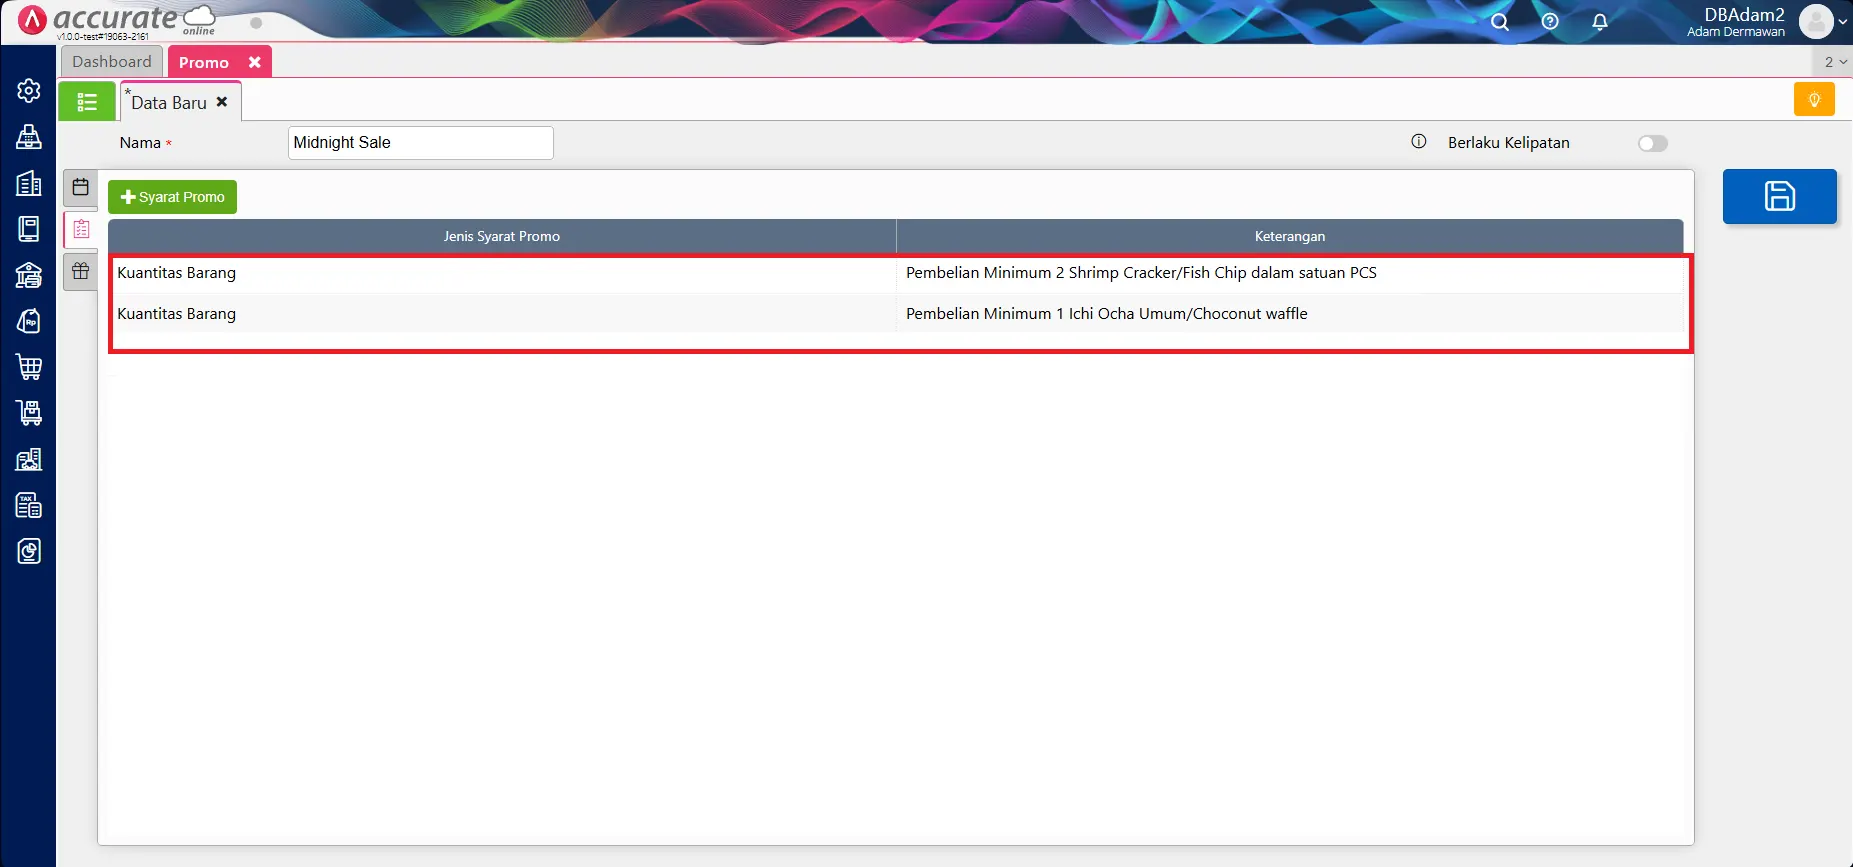Click the search magnifier in the header

coord(1499,22)
